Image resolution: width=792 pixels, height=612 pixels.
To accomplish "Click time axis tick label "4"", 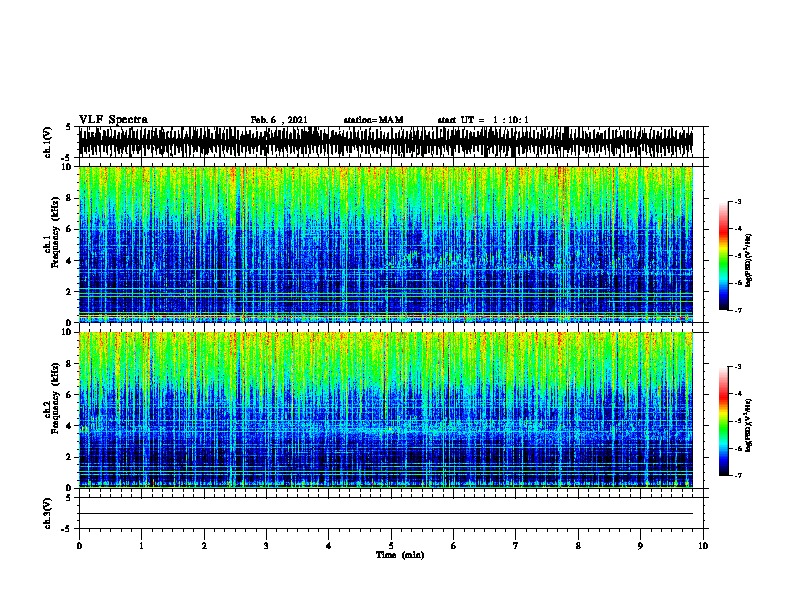I will [x=329, y=545].
